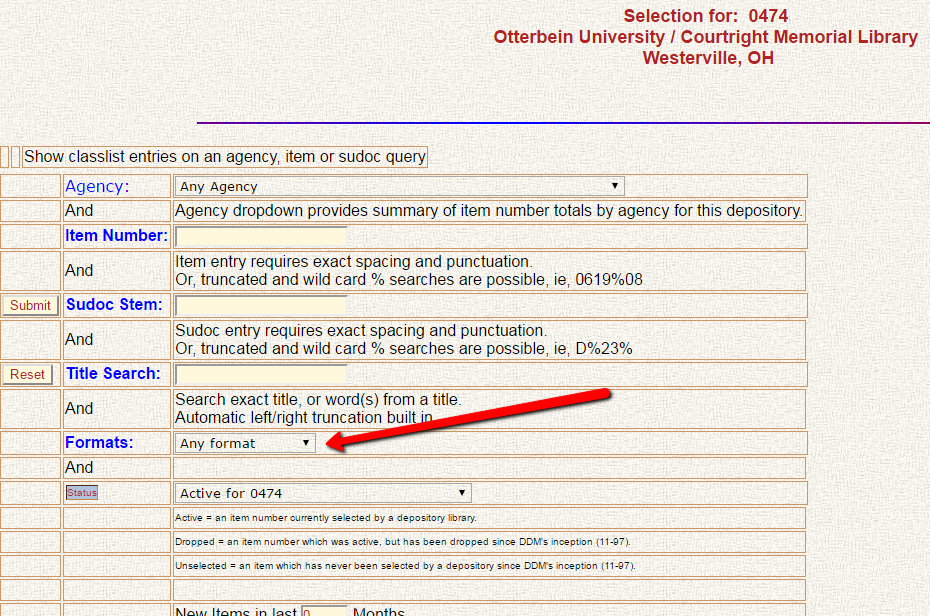Click the wildcard example 'D%23%' line
This screenshot has height=616, width=930.
click(404, 349)
